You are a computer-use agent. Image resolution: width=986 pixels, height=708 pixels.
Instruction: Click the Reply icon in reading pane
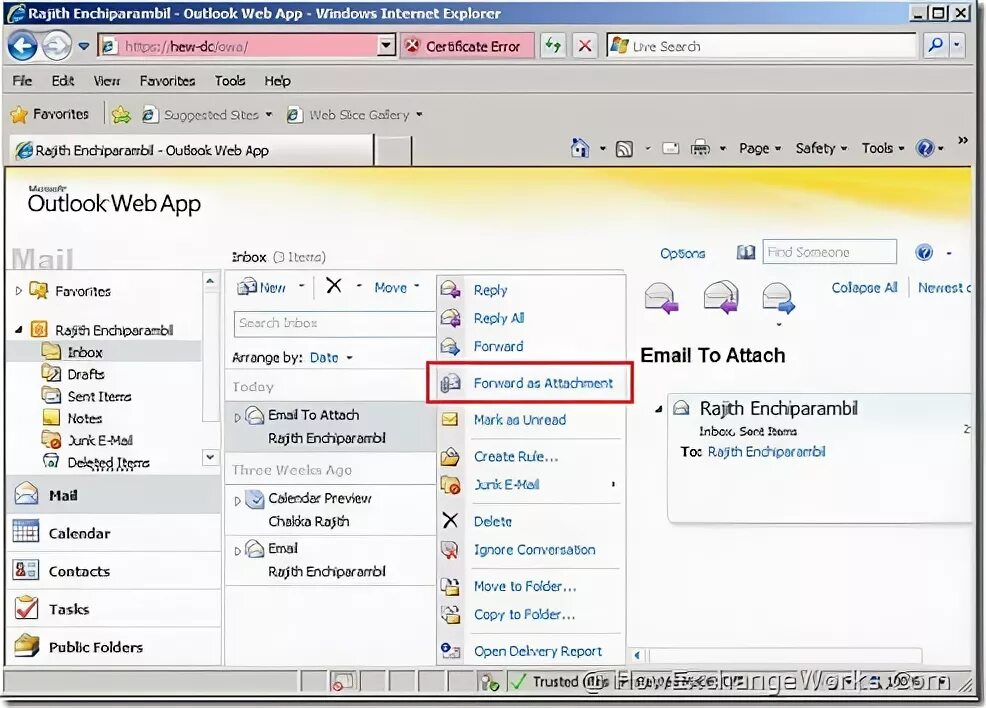[662, 297]
